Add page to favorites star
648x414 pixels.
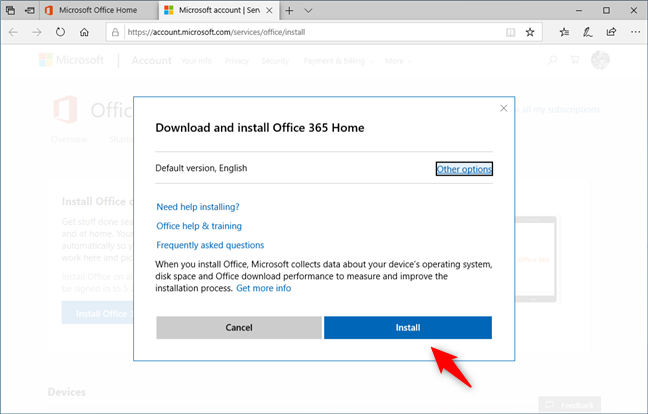point(530,32)
